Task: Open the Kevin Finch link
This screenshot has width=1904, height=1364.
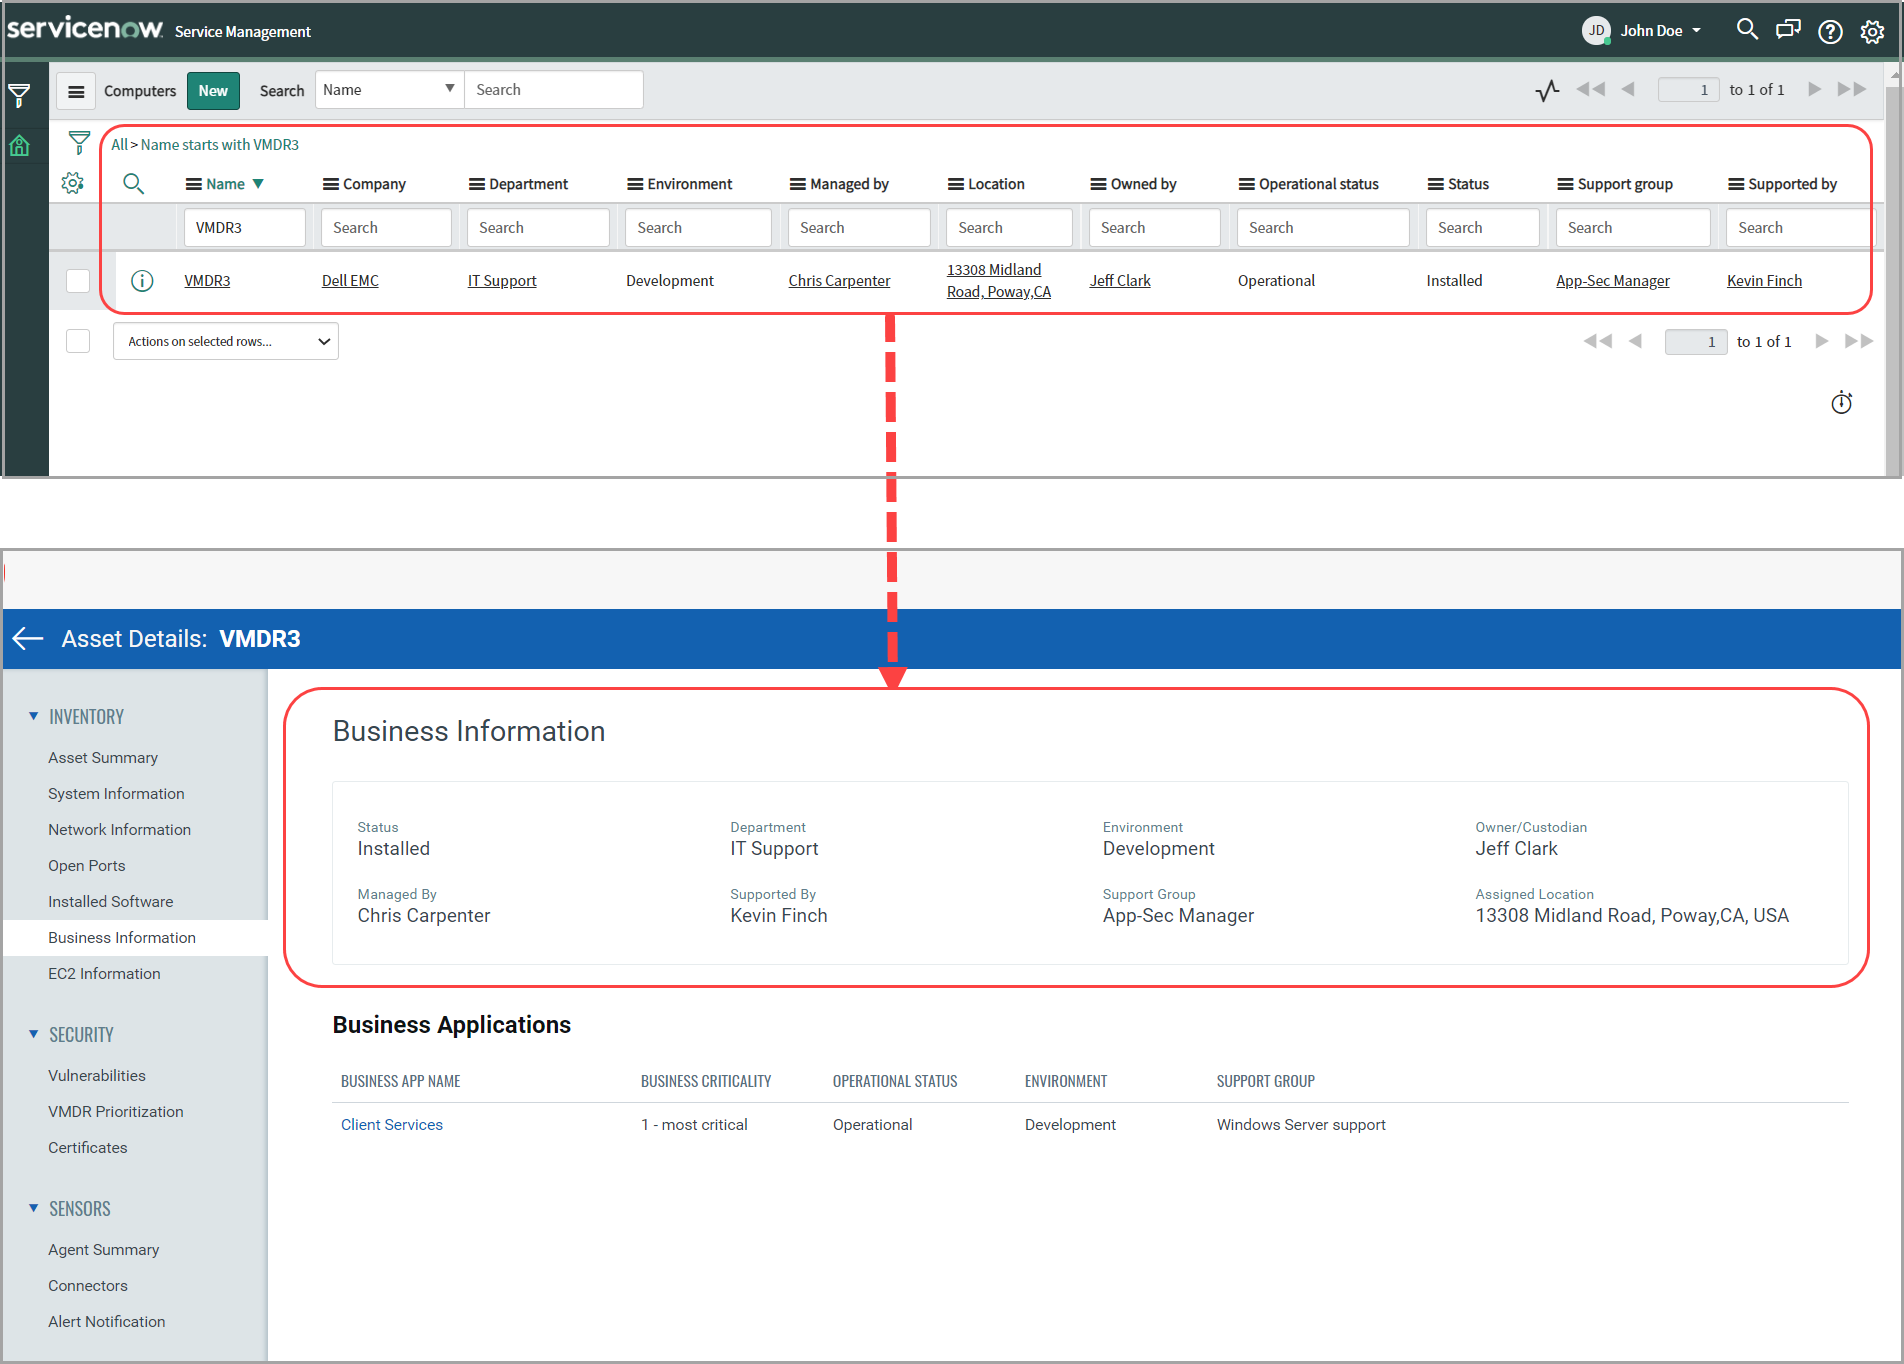Action: coord(1764,281)
